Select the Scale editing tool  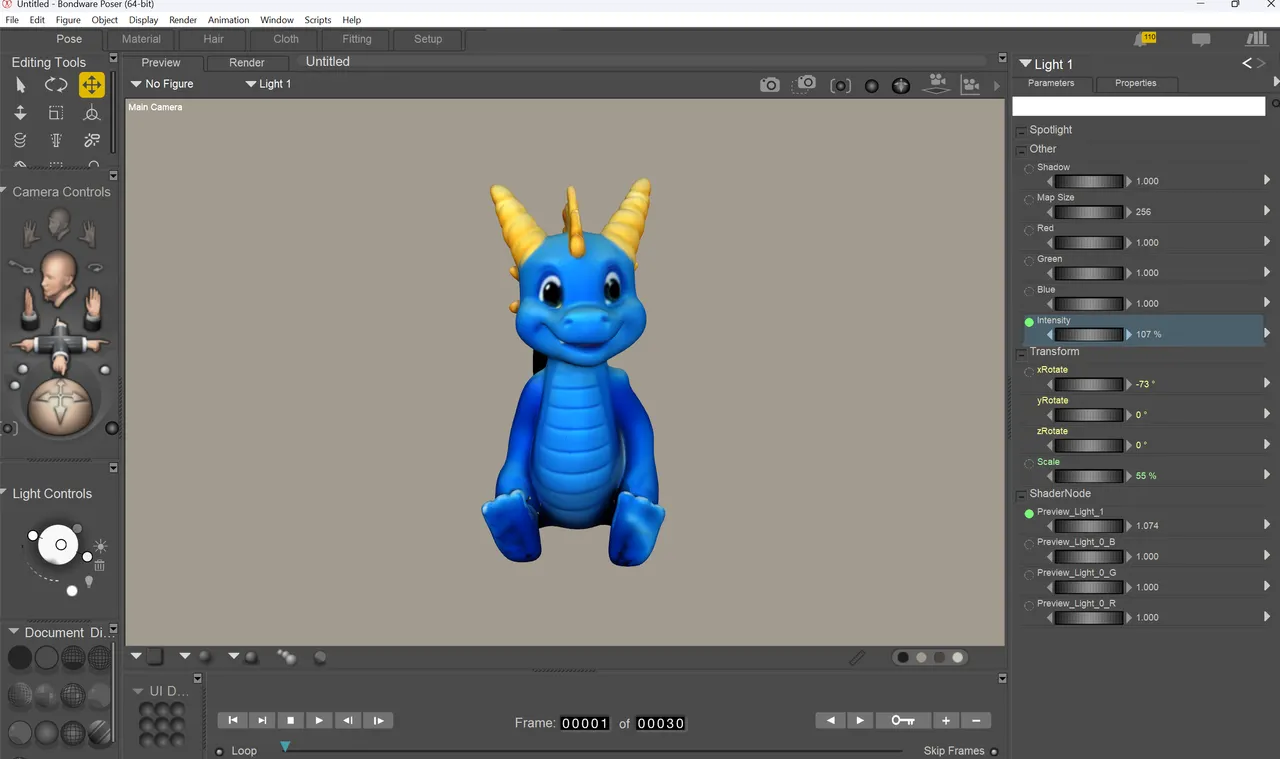point(56,113)
